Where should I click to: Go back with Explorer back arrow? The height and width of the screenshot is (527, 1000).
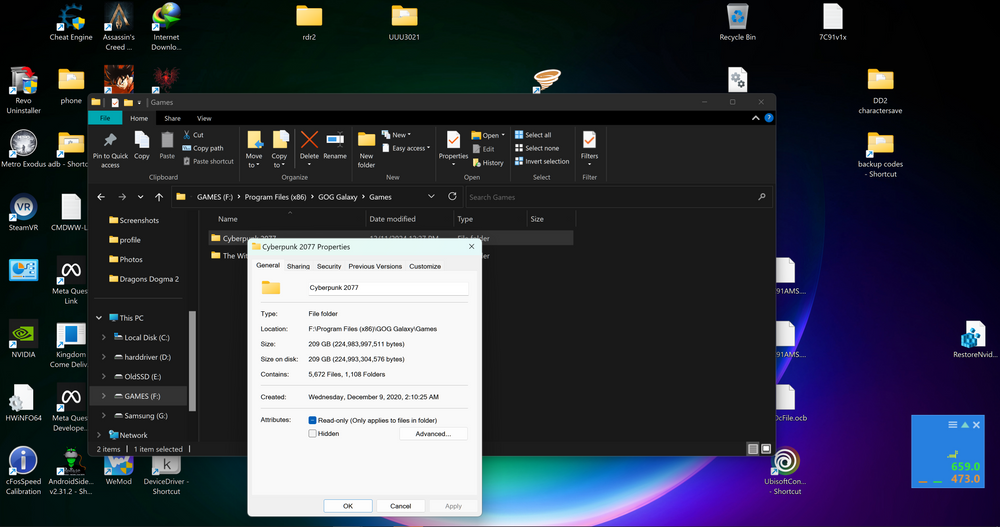[x=101, y=197]
